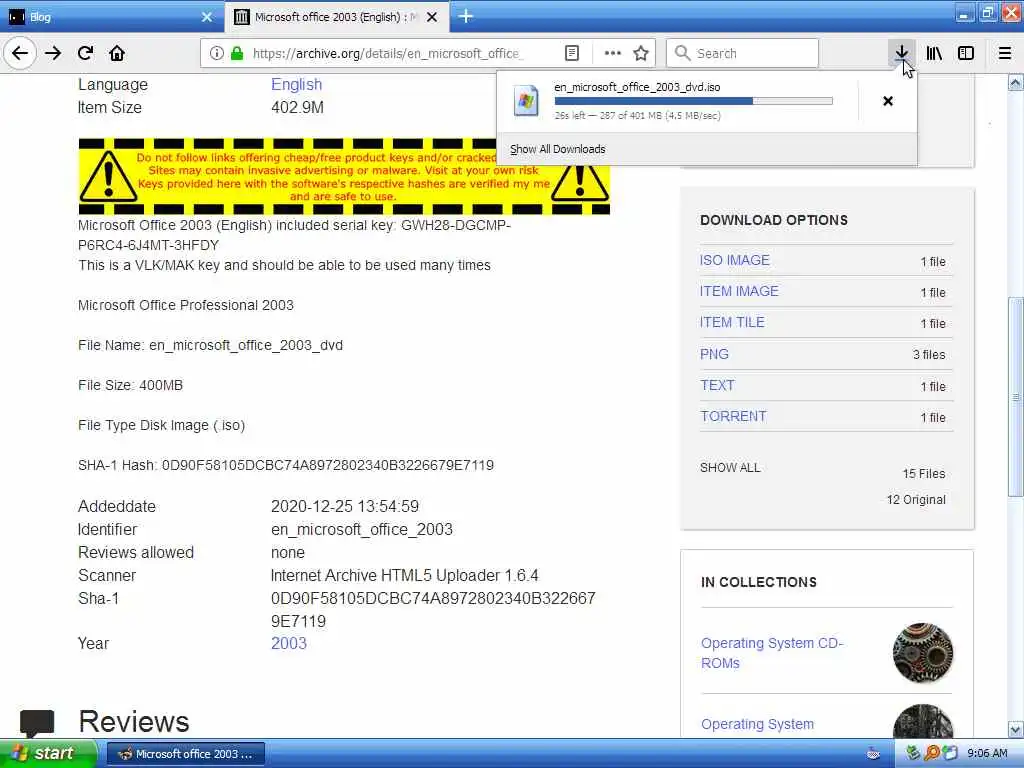Viewport: 1024px width, 768px height.
Task: Open Operating System CD-ROMs collection link
Action: click(x=772, y=652)
